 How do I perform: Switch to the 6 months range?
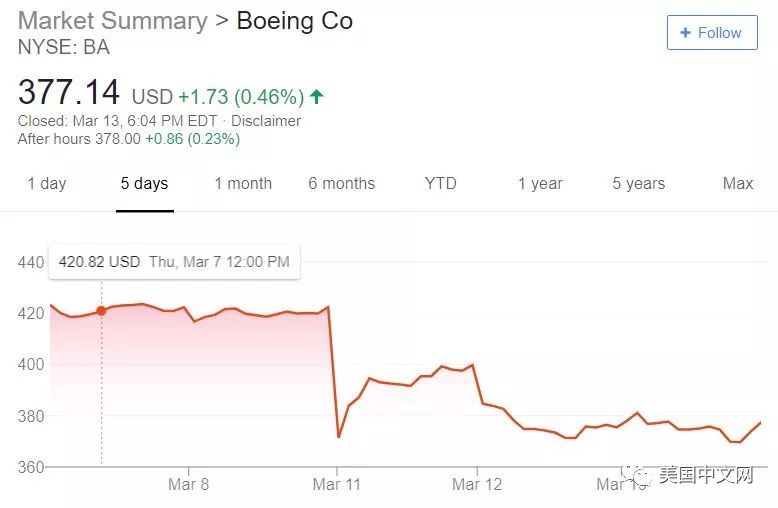[341, 183]
